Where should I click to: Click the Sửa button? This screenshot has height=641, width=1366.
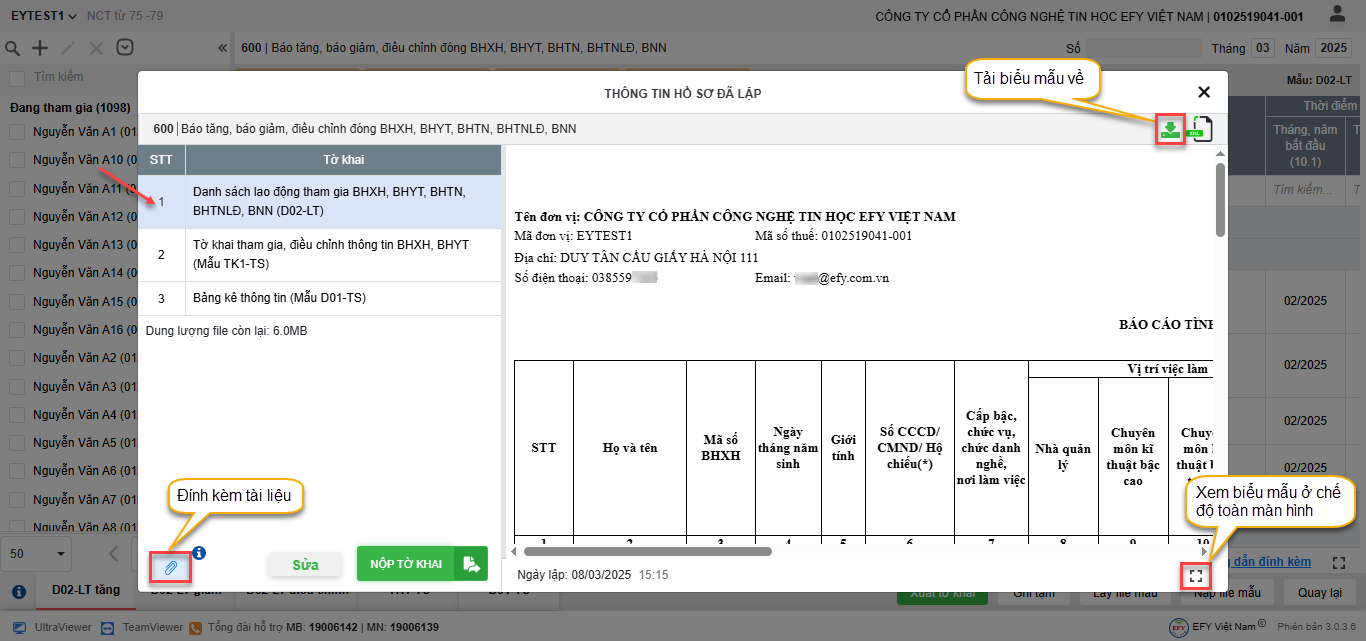(x=305, y=565)
